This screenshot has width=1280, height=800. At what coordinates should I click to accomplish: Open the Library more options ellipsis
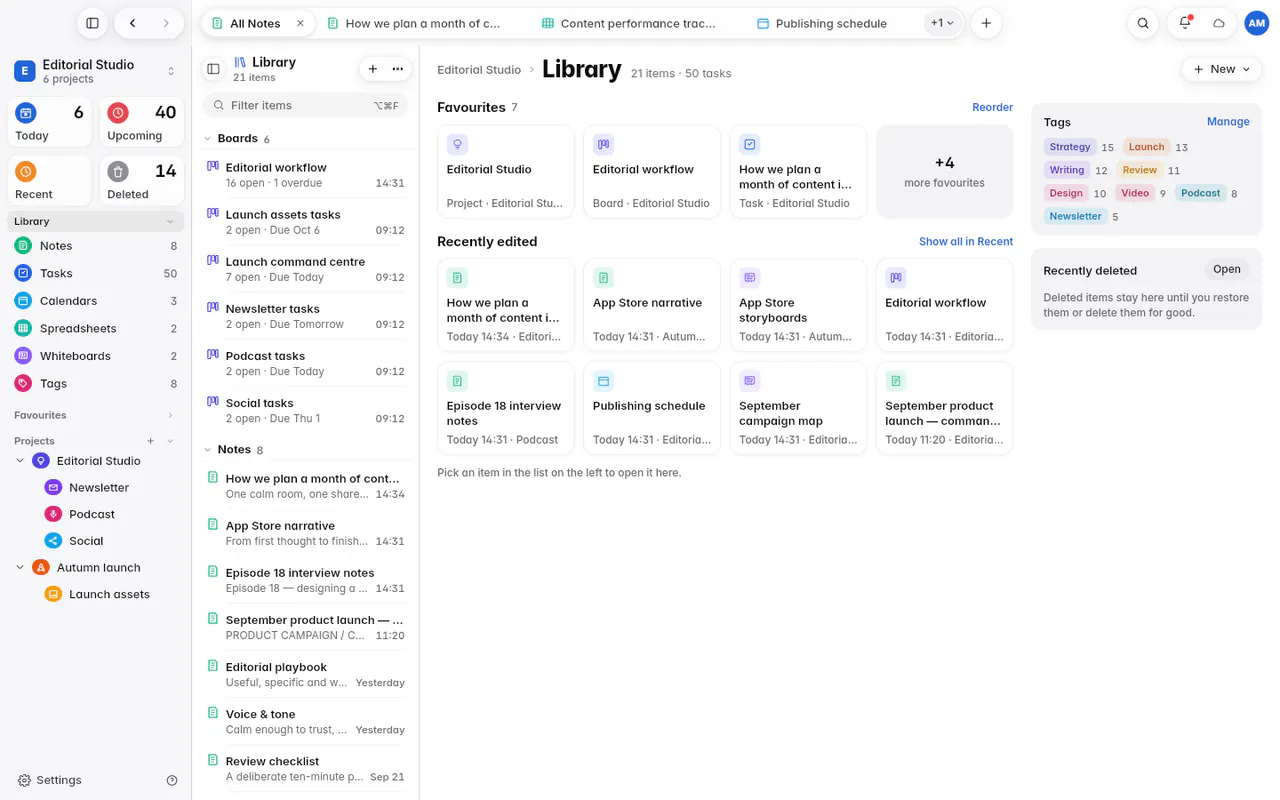398,69
